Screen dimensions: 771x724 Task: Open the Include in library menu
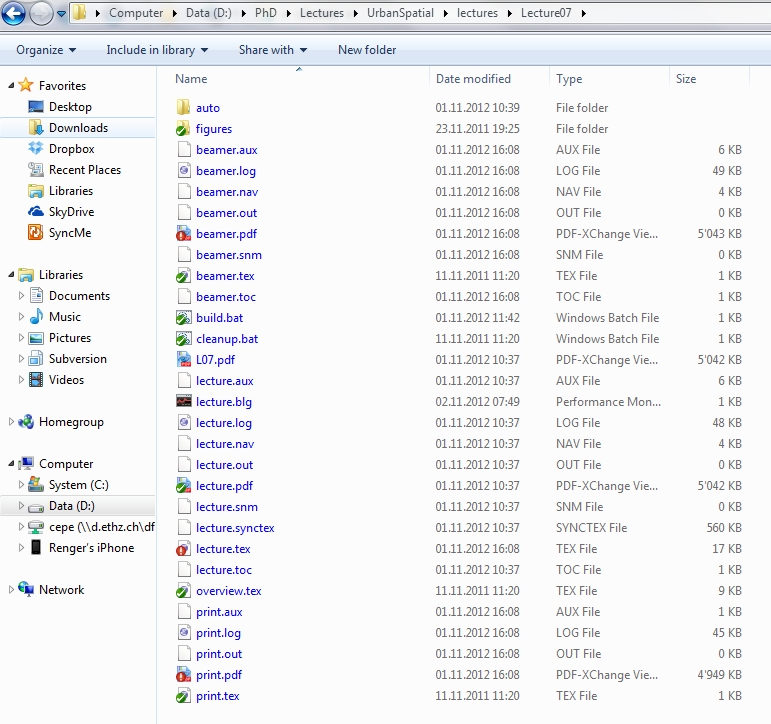157,50
